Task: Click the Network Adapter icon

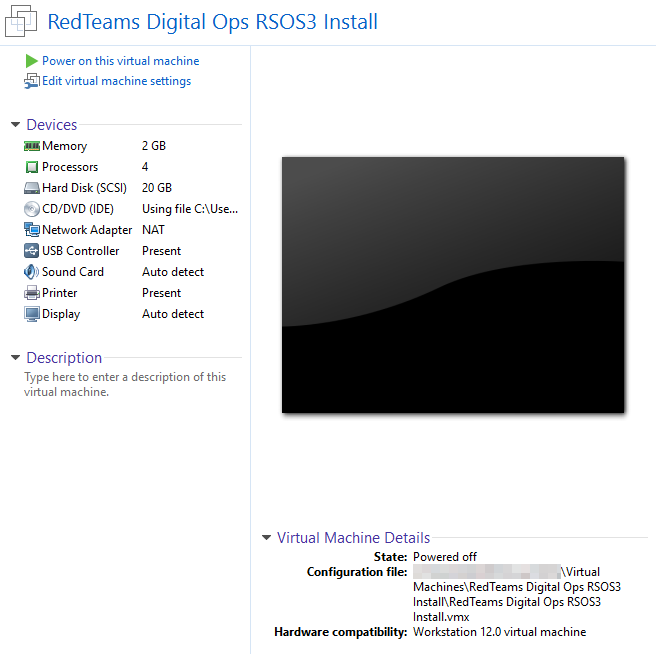Action: [x=32, y=230]
